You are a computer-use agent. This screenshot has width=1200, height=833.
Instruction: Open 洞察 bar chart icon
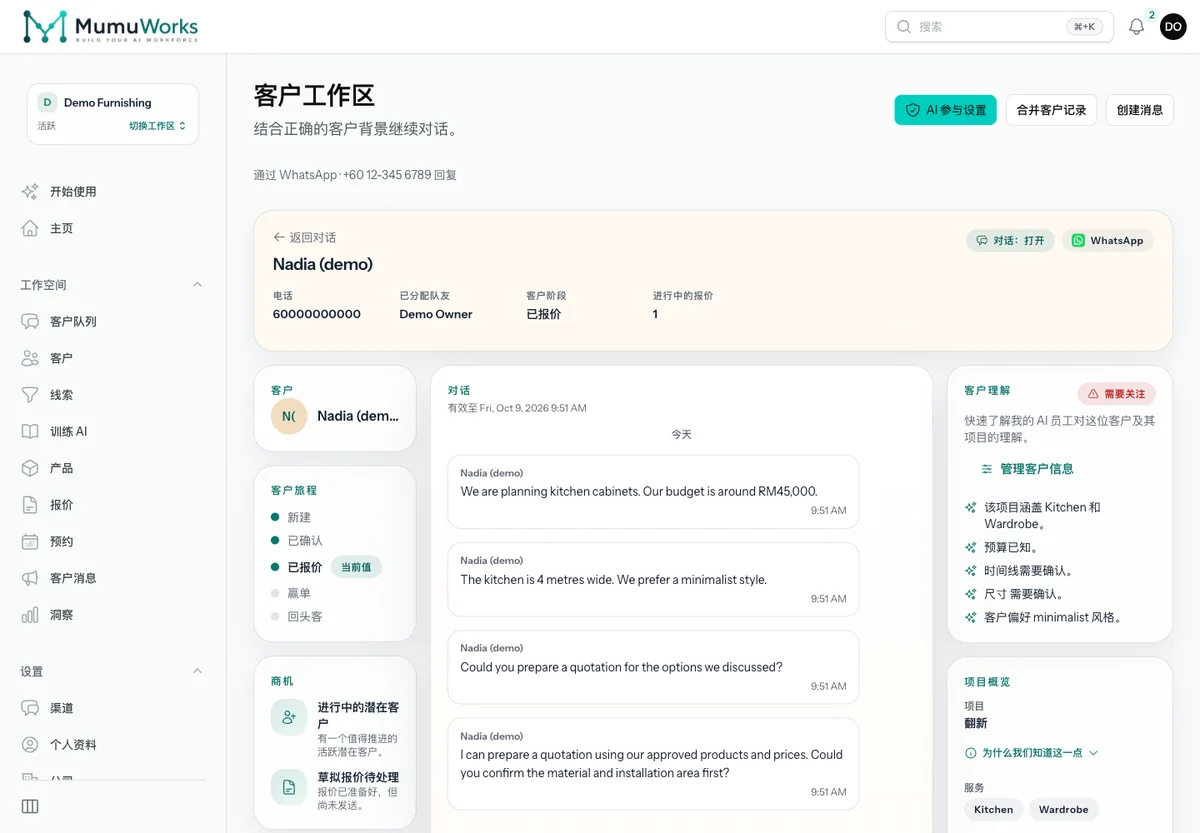[30, 615]
